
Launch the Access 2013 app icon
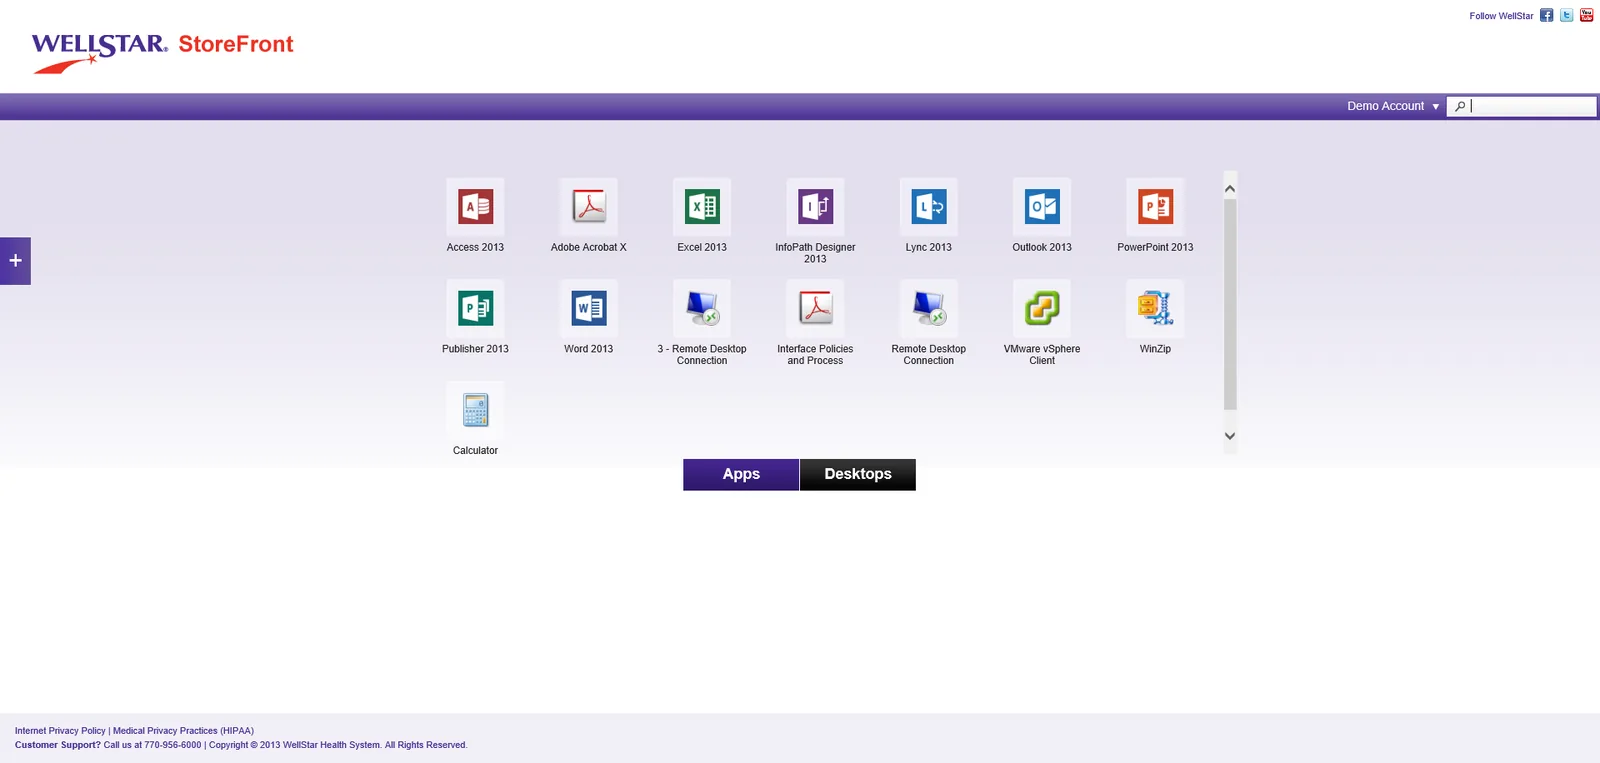(x=475, y=207)
